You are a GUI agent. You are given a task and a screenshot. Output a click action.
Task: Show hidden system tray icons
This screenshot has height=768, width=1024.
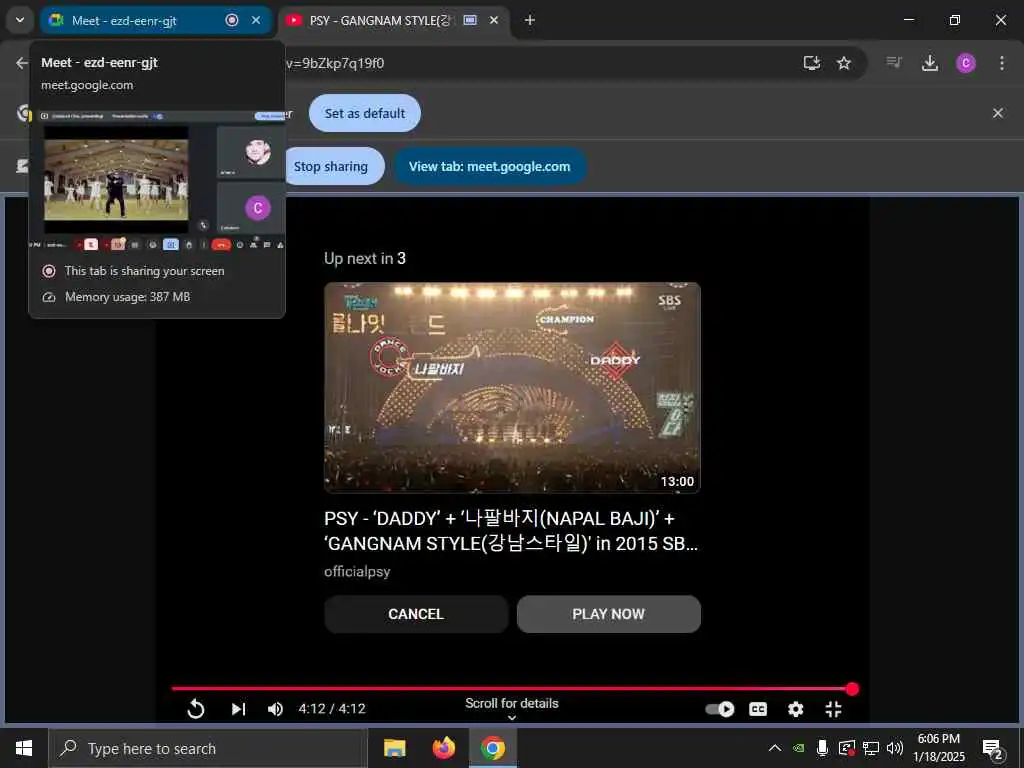pos(775,748)
